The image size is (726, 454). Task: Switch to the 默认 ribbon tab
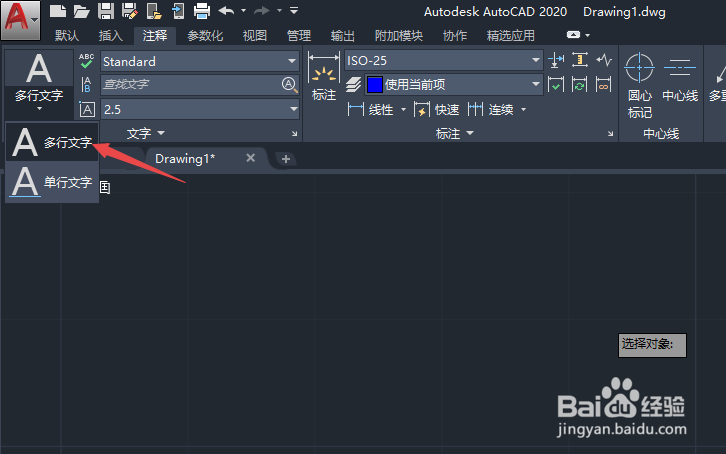click(67, 36)
